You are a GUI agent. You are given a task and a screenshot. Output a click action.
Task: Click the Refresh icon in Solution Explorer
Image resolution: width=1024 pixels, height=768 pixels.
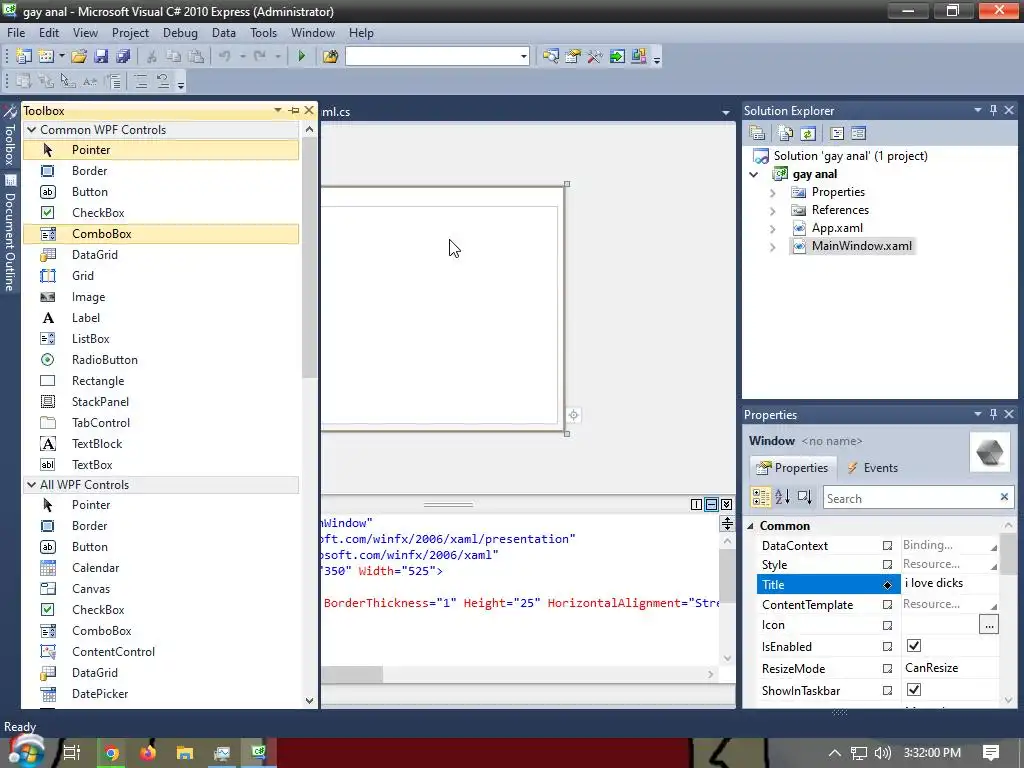(808, 134)
